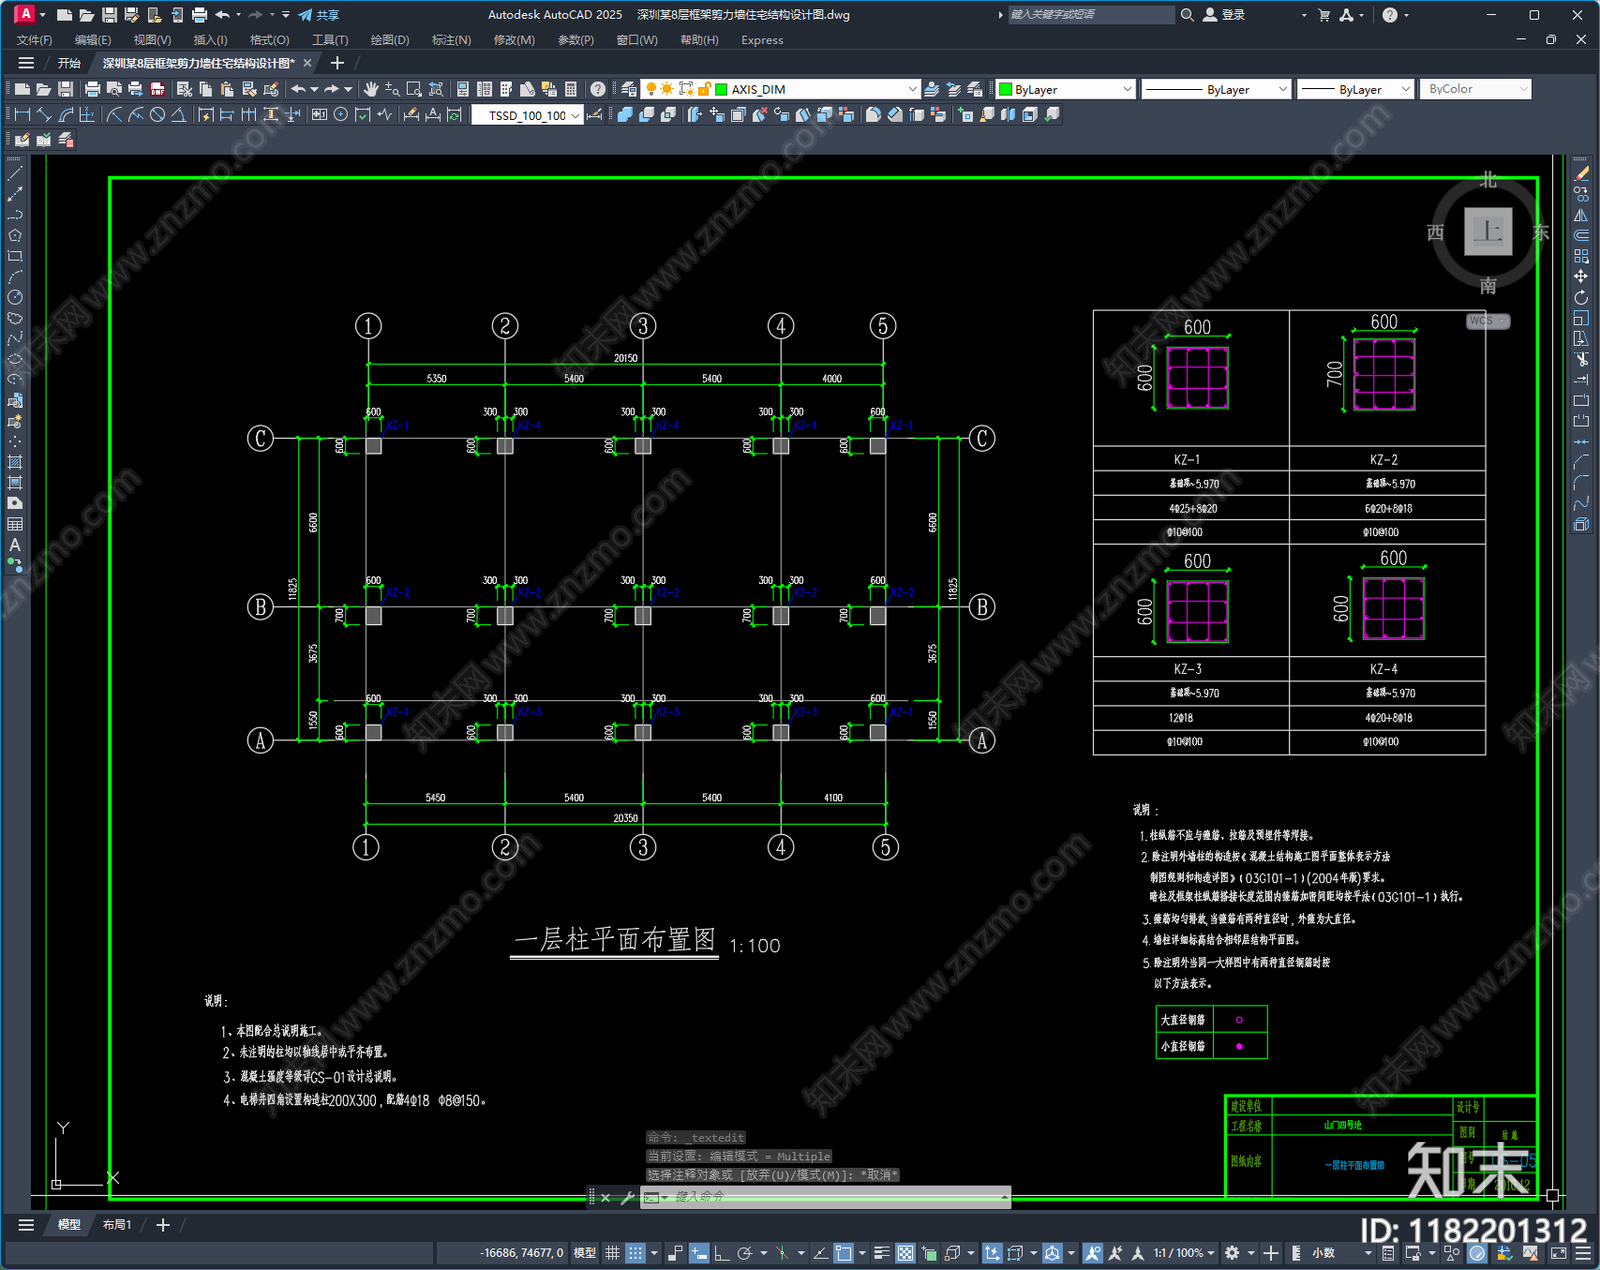Toggle clean screen in status bar
The image size is (1600, 1270).
1559,1253
